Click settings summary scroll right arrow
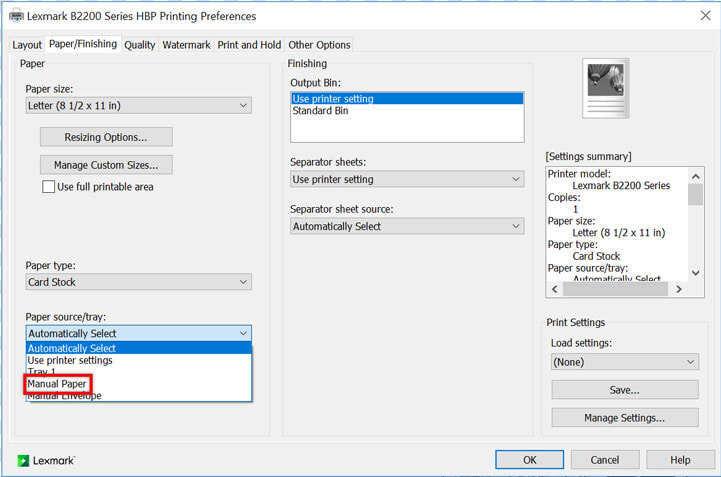This screenshot has height=477, width=721. click(x=679, y=289)
